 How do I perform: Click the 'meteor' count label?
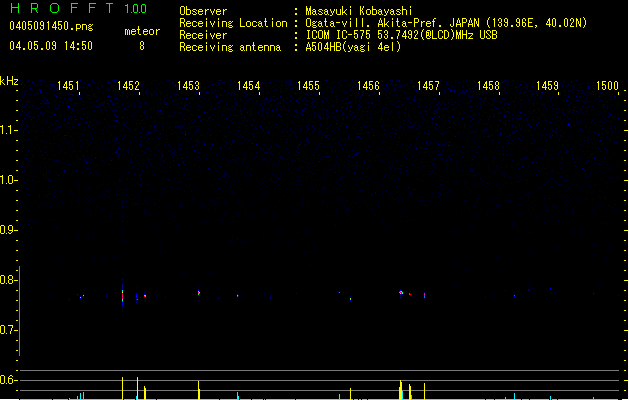click(142, 31)
